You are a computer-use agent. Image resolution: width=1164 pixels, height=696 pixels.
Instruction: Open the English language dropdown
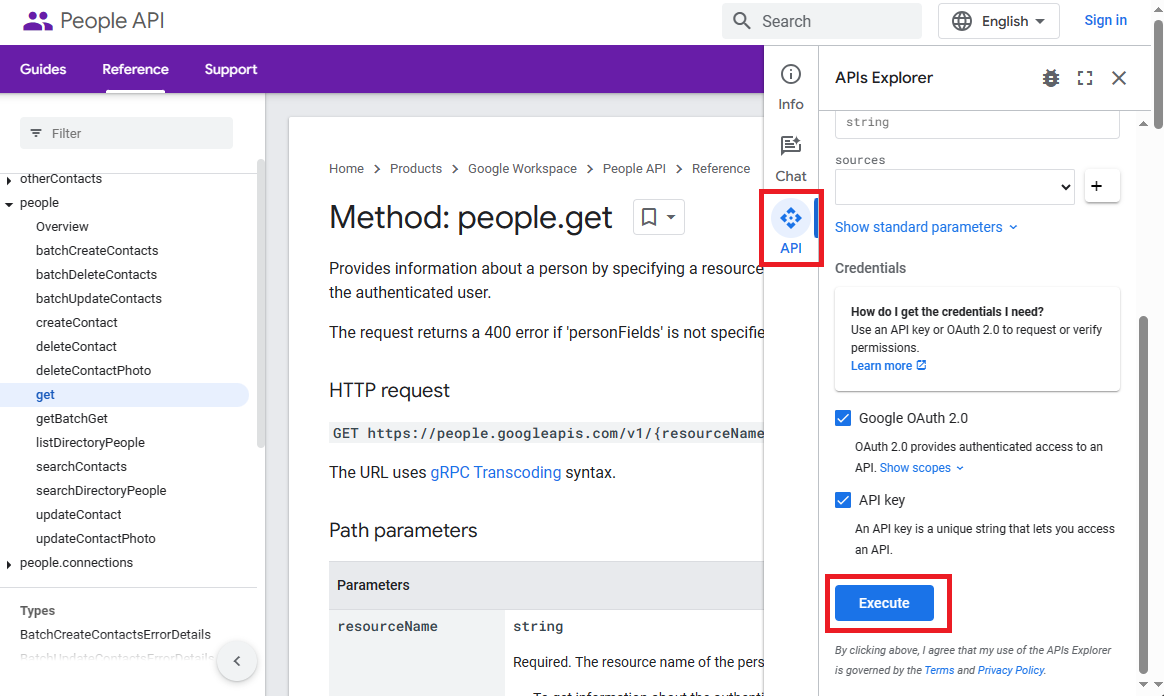(998, 21)
